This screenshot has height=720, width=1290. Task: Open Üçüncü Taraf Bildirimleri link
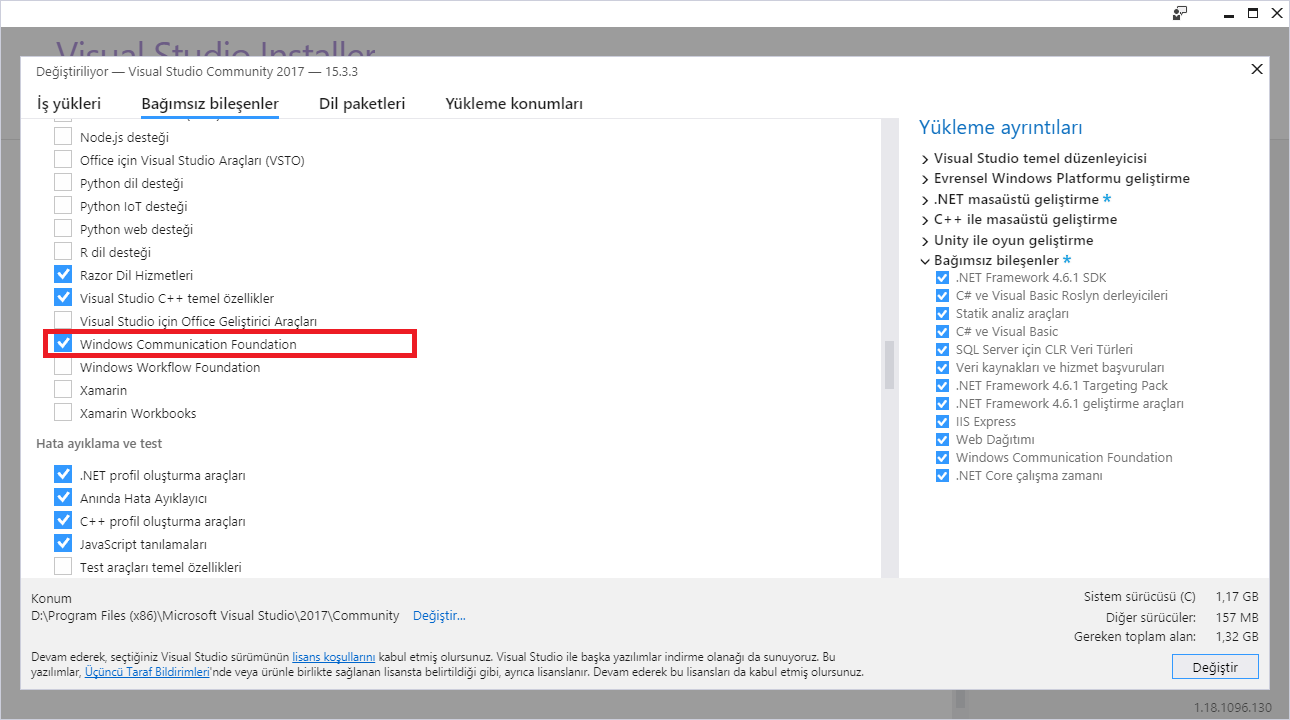pos(147,673)
